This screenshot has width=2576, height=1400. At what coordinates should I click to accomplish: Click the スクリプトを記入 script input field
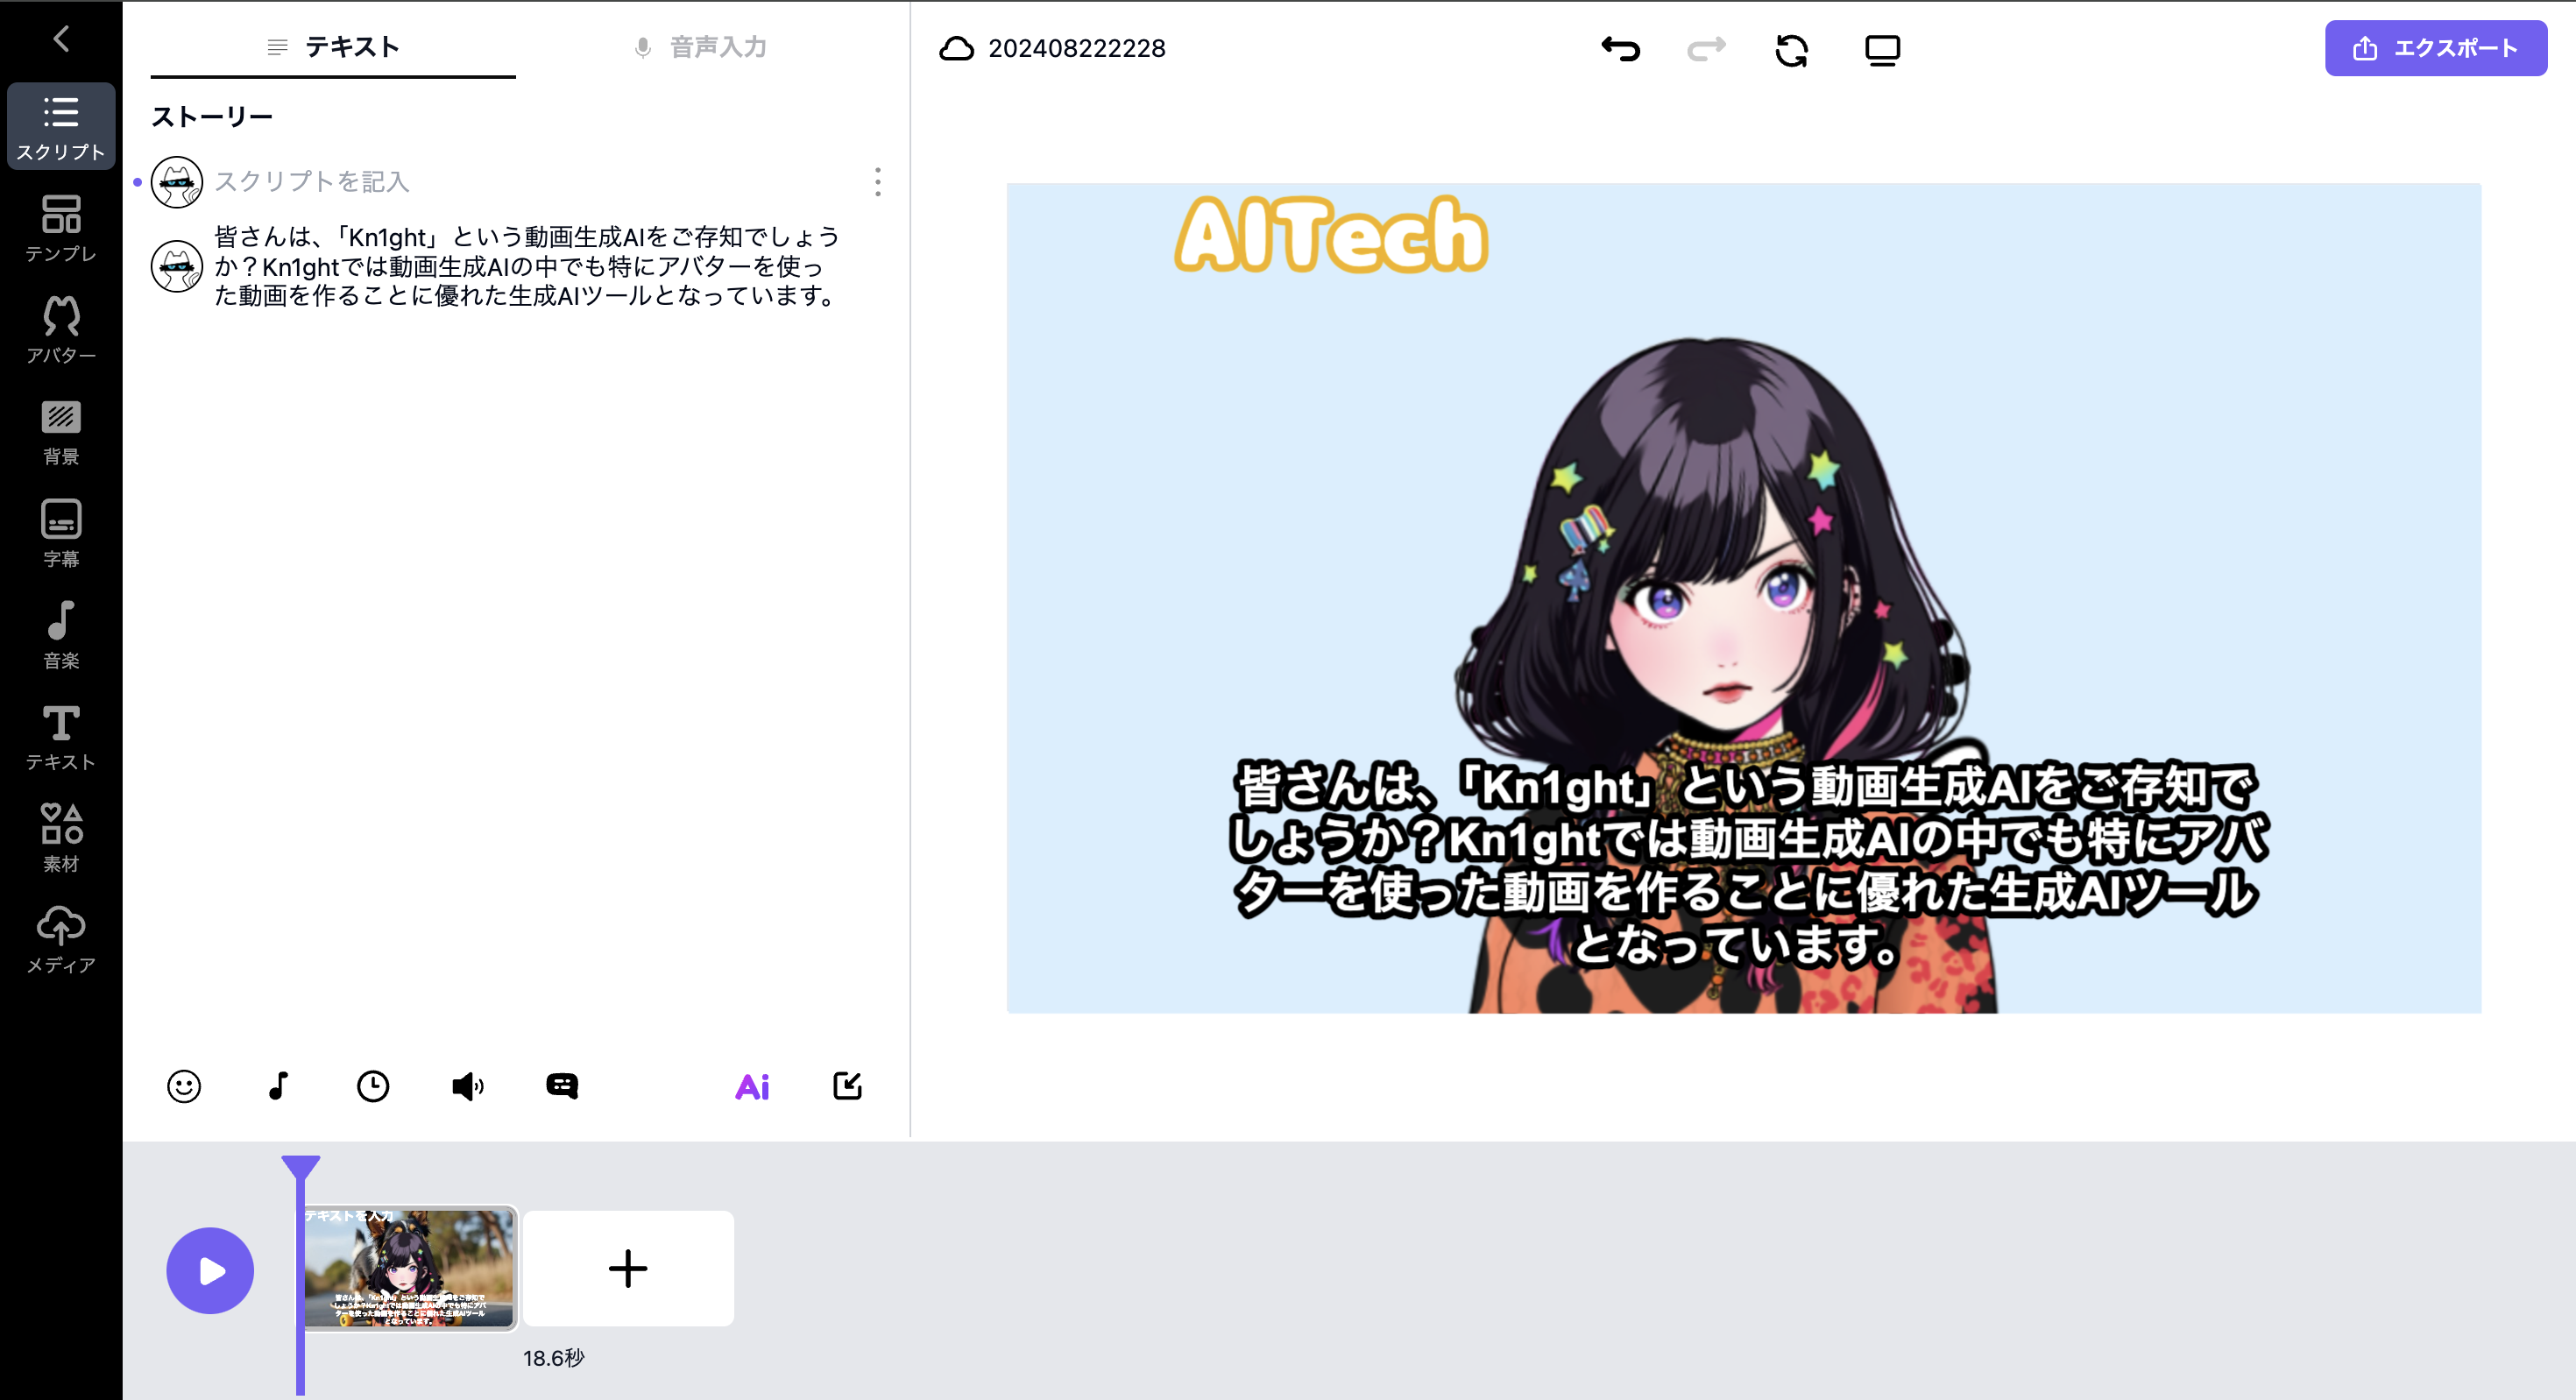click(530, 182)
